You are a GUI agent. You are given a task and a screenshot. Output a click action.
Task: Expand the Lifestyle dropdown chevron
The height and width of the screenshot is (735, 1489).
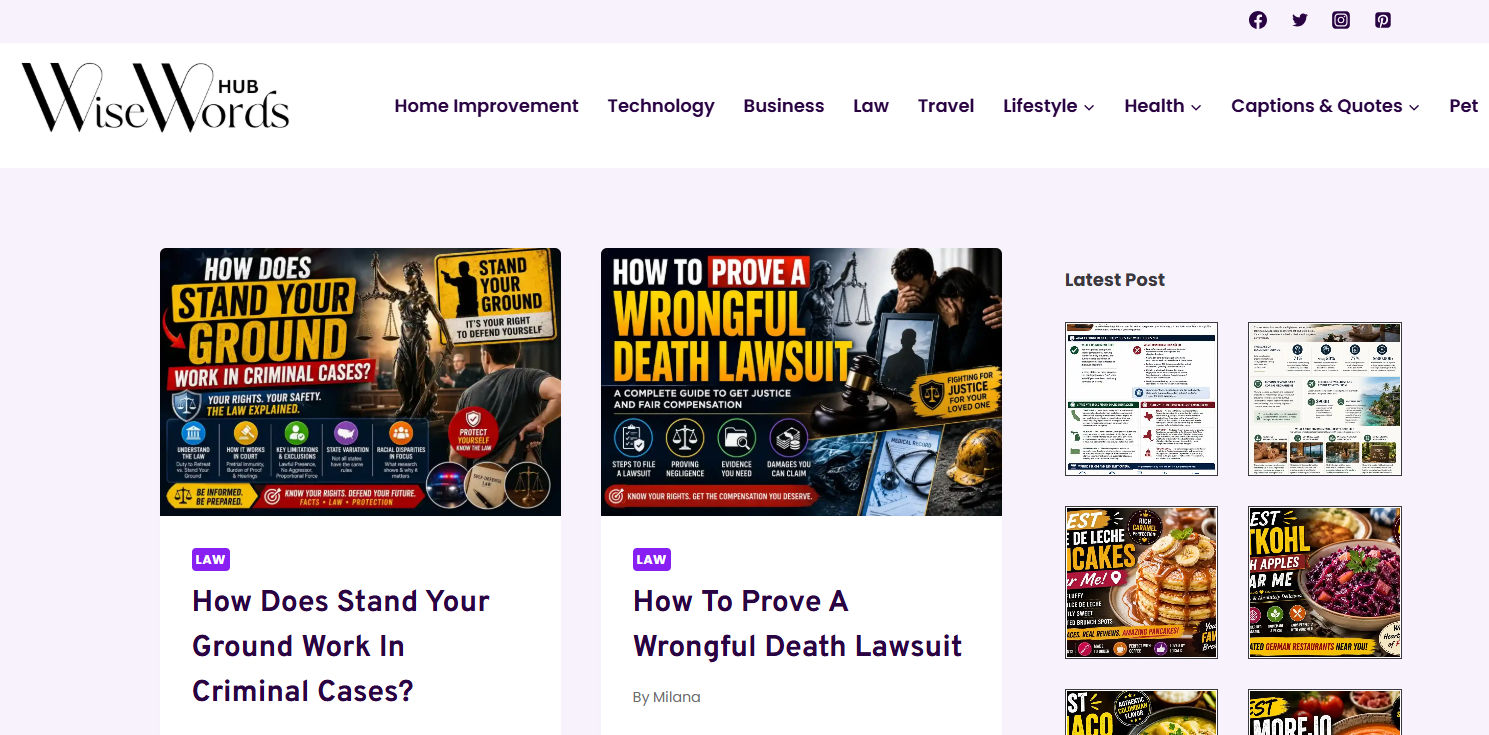(x=1089, y=107)
